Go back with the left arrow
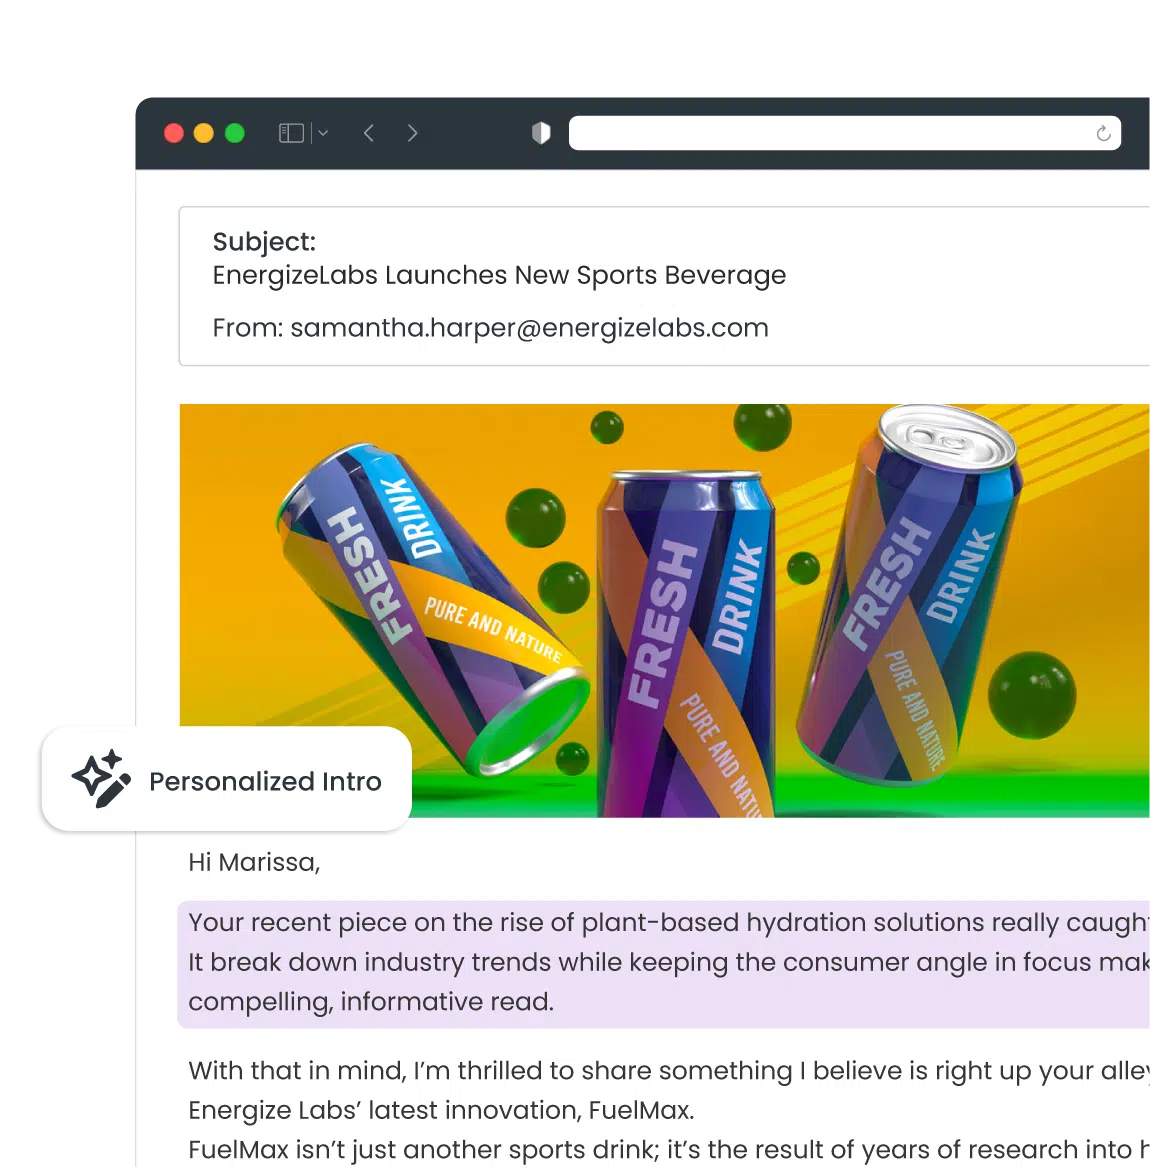This screenshot has width=1150, height=1167. (368, 133)
